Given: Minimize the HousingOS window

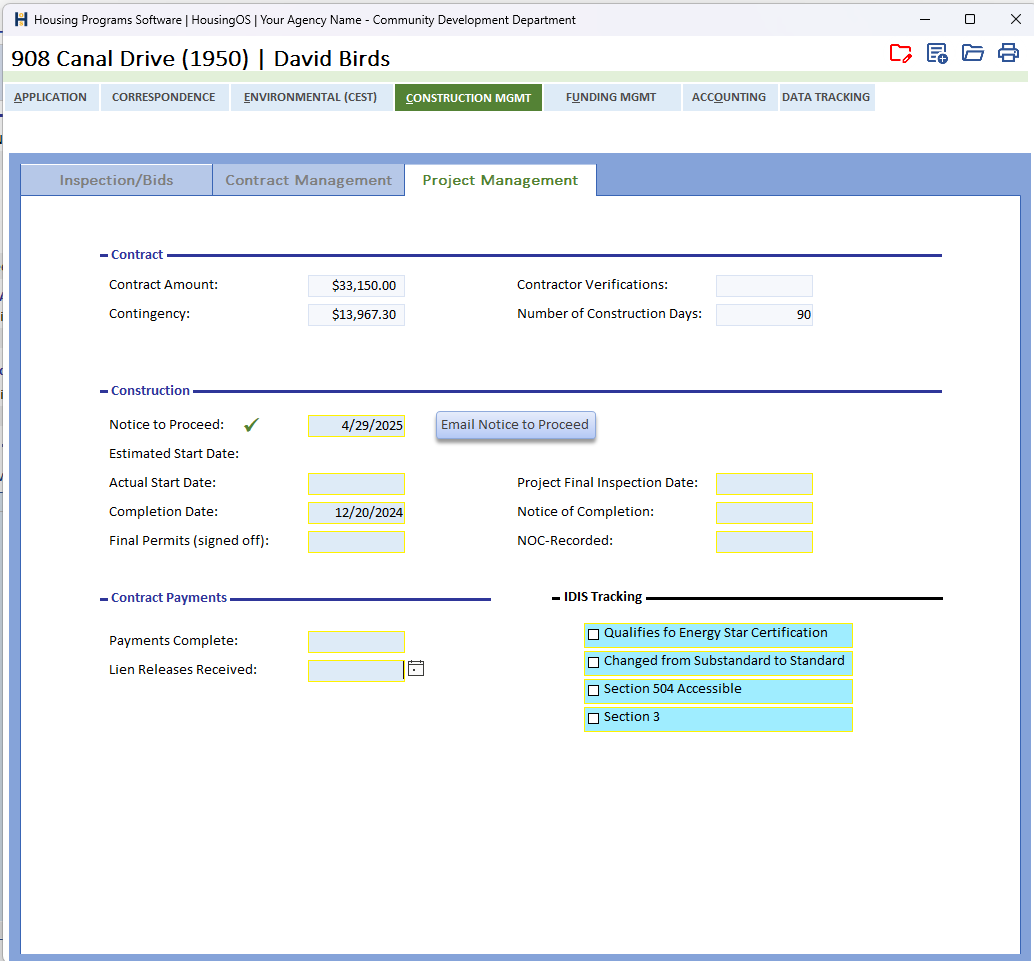Looking at the screenshot, I should 925,19.
